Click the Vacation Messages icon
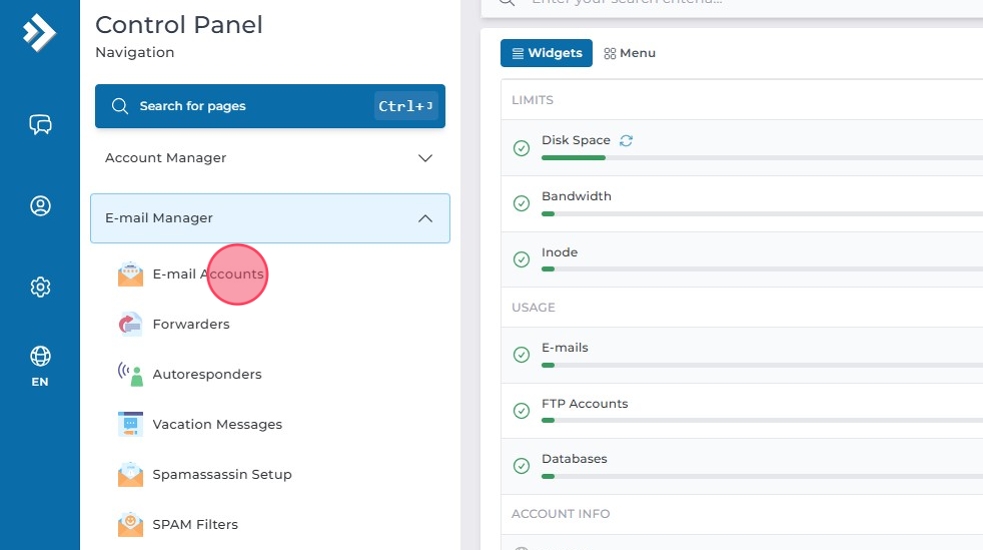Screen dimensions: 983x550 pos(130,424)
